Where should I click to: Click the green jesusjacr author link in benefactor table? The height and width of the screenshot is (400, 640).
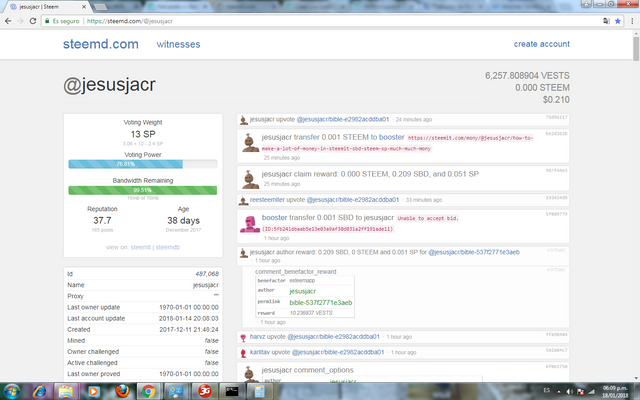302,291
